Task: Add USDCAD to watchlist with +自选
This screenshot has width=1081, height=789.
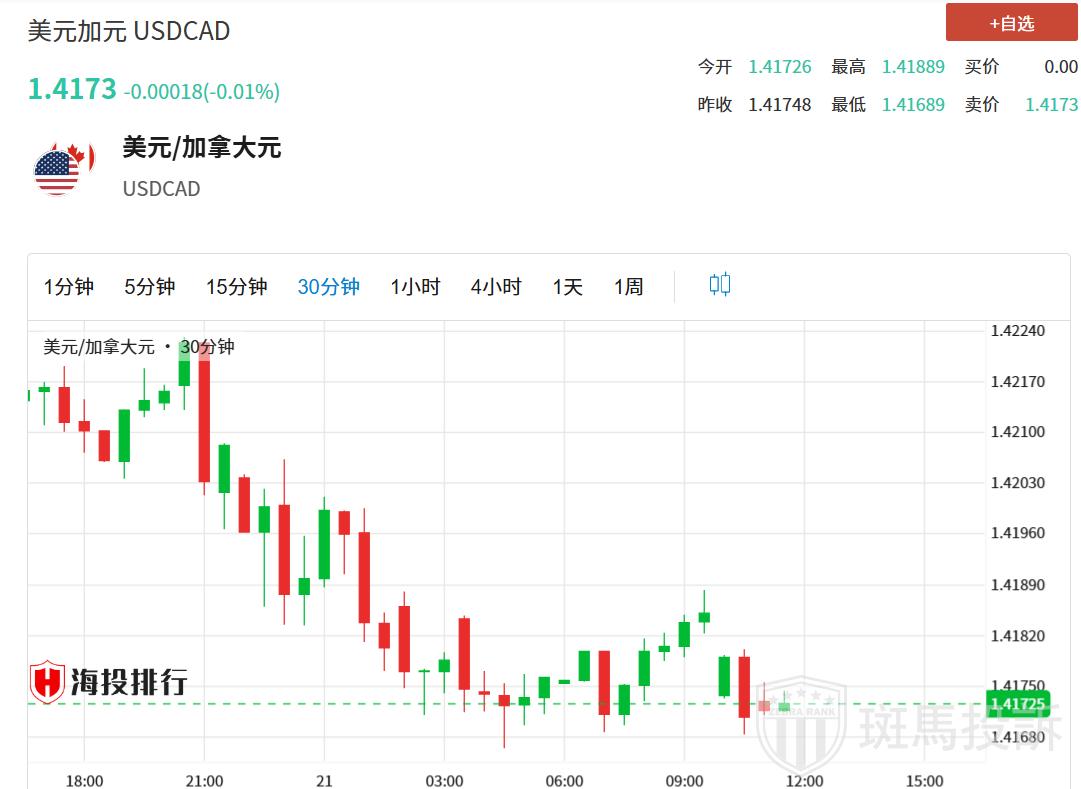Action: (1011, 23)
